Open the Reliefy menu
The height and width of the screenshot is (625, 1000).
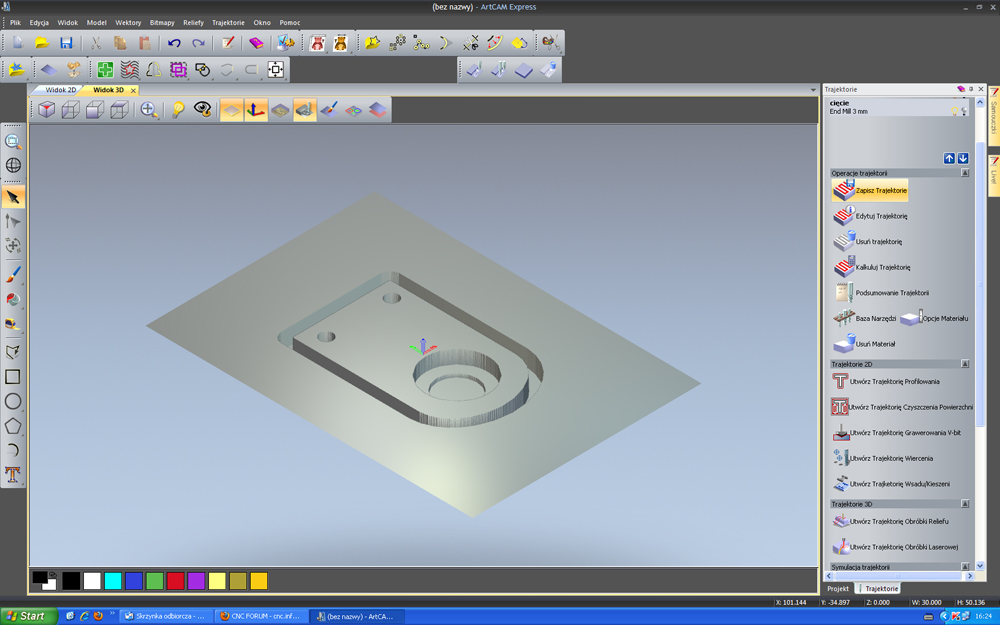[x=193, y=22]
